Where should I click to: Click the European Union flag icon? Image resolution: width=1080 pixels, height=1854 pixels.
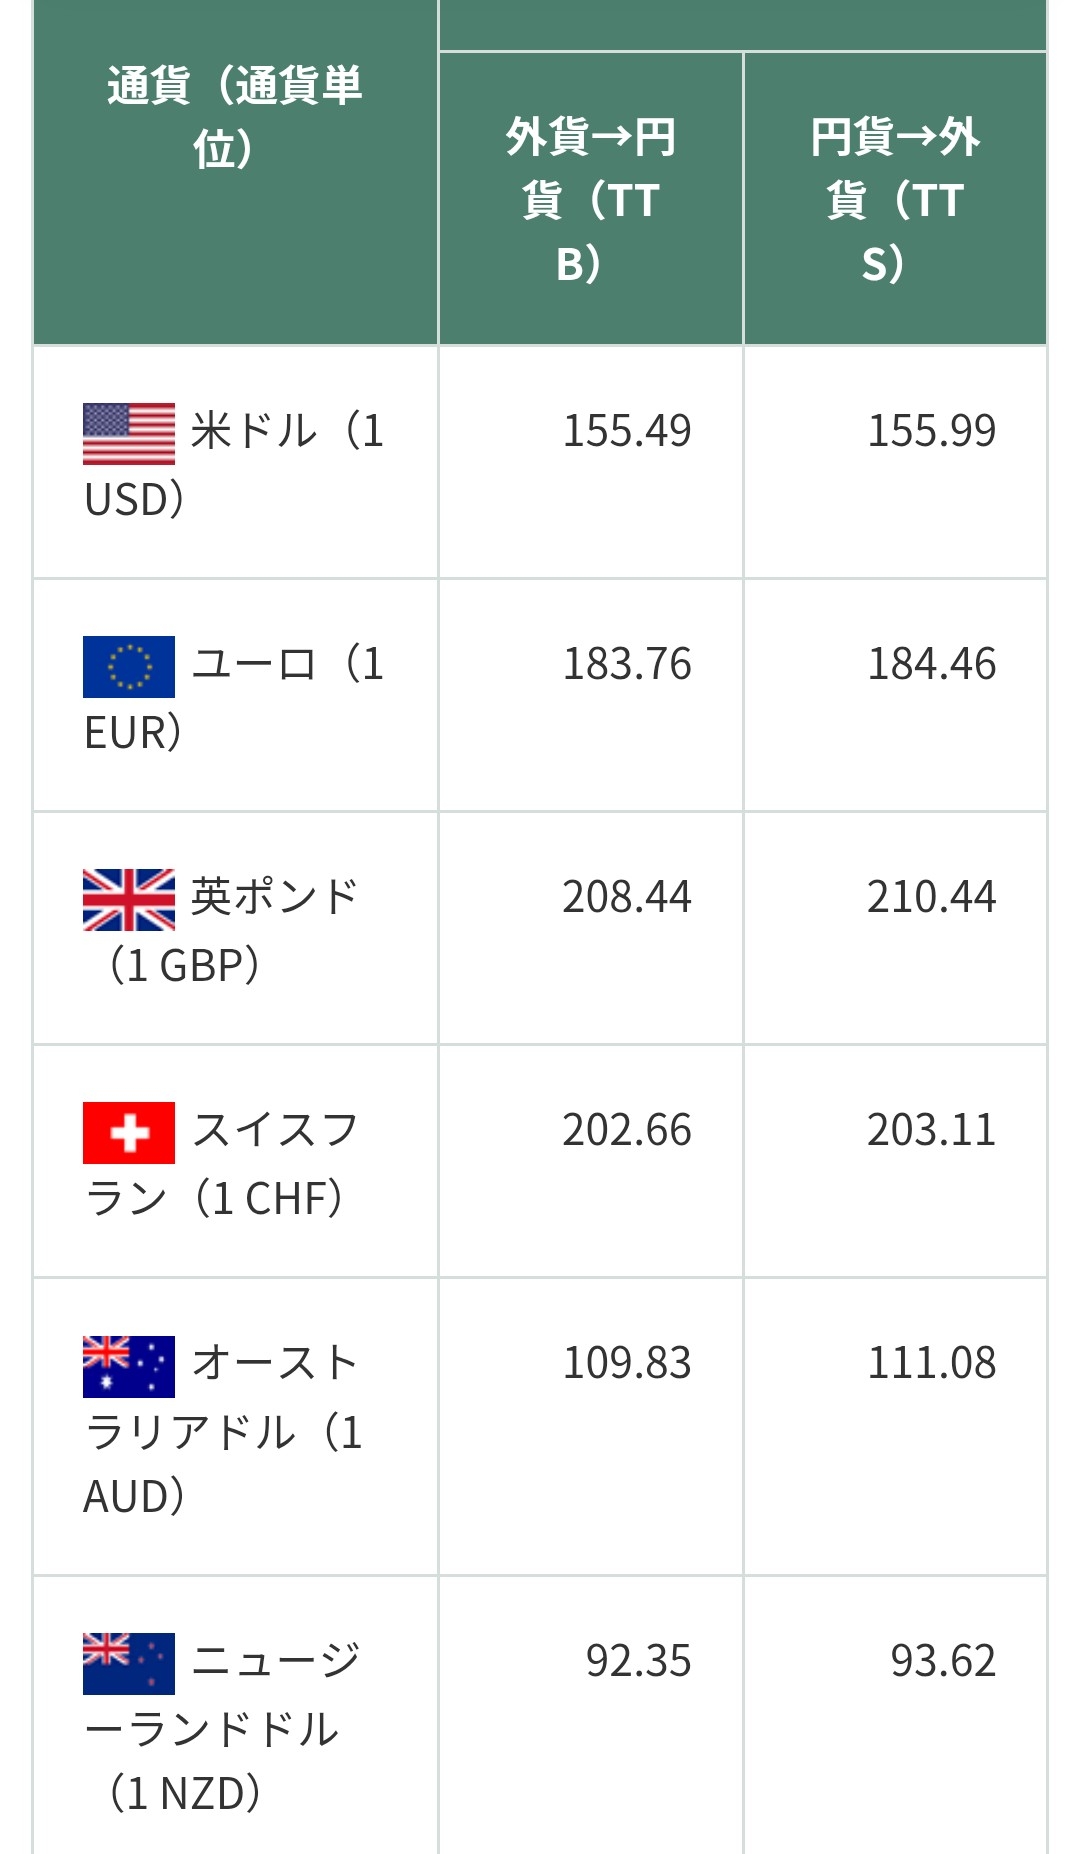[128, 667]
